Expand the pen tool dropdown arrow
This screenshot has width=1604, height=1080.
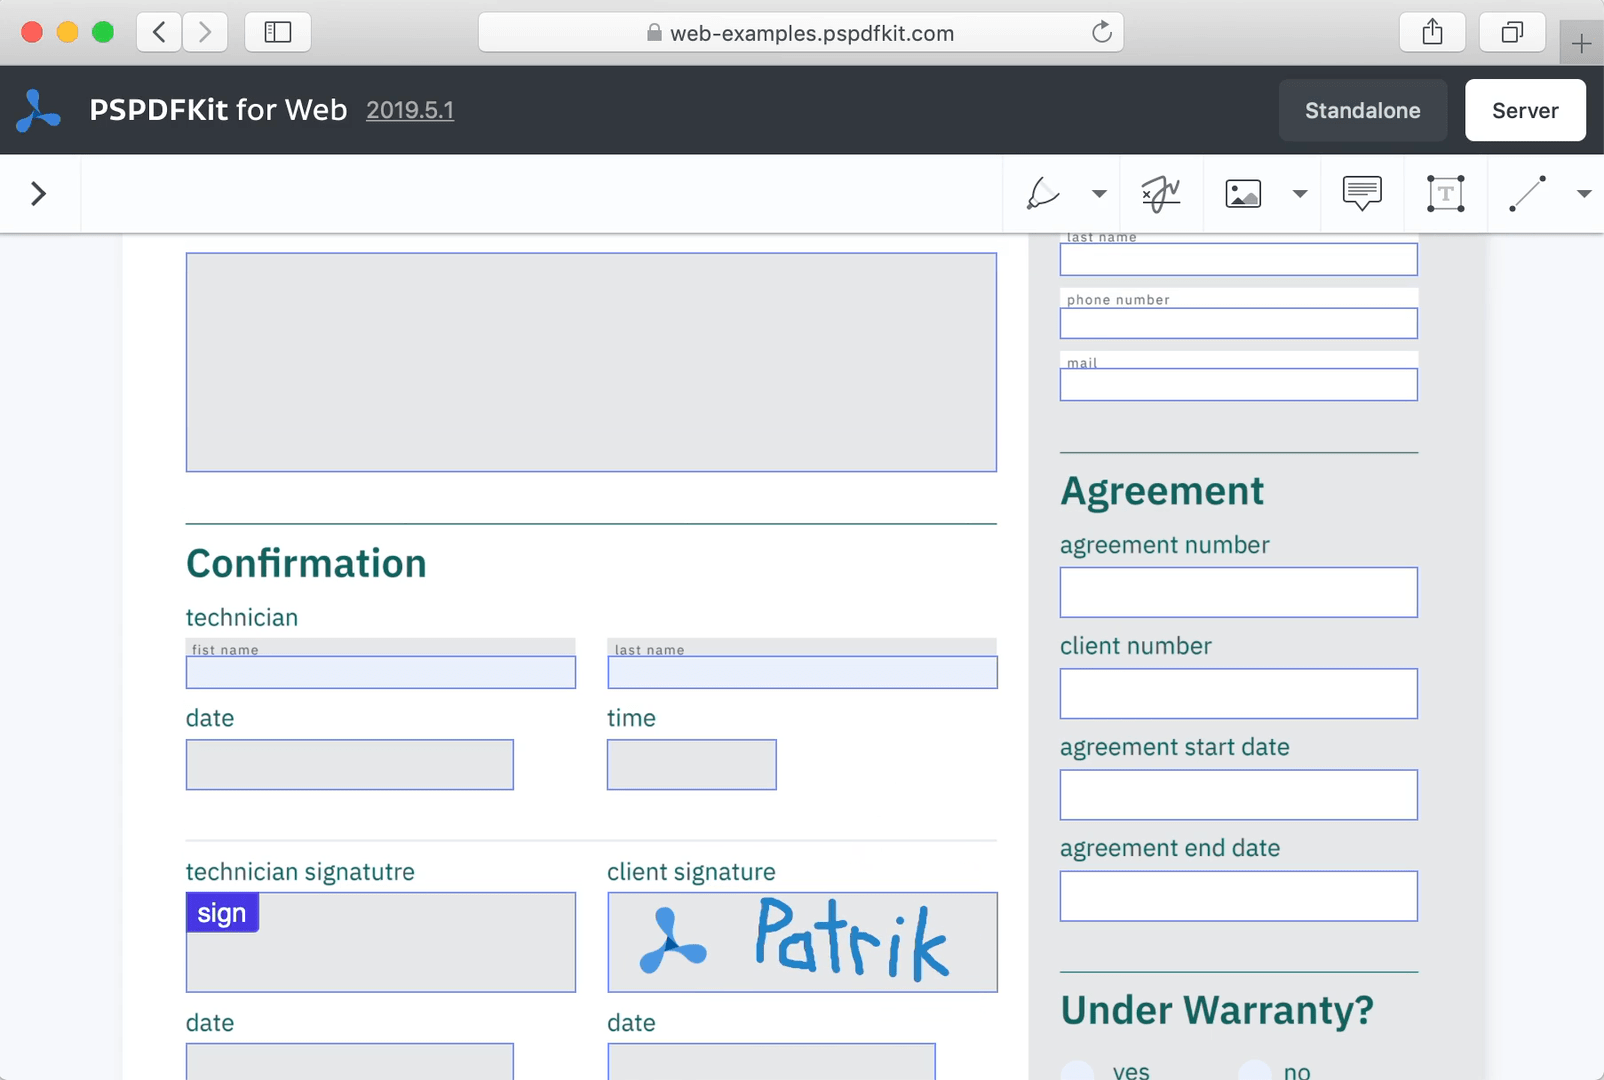point(1099,194)
